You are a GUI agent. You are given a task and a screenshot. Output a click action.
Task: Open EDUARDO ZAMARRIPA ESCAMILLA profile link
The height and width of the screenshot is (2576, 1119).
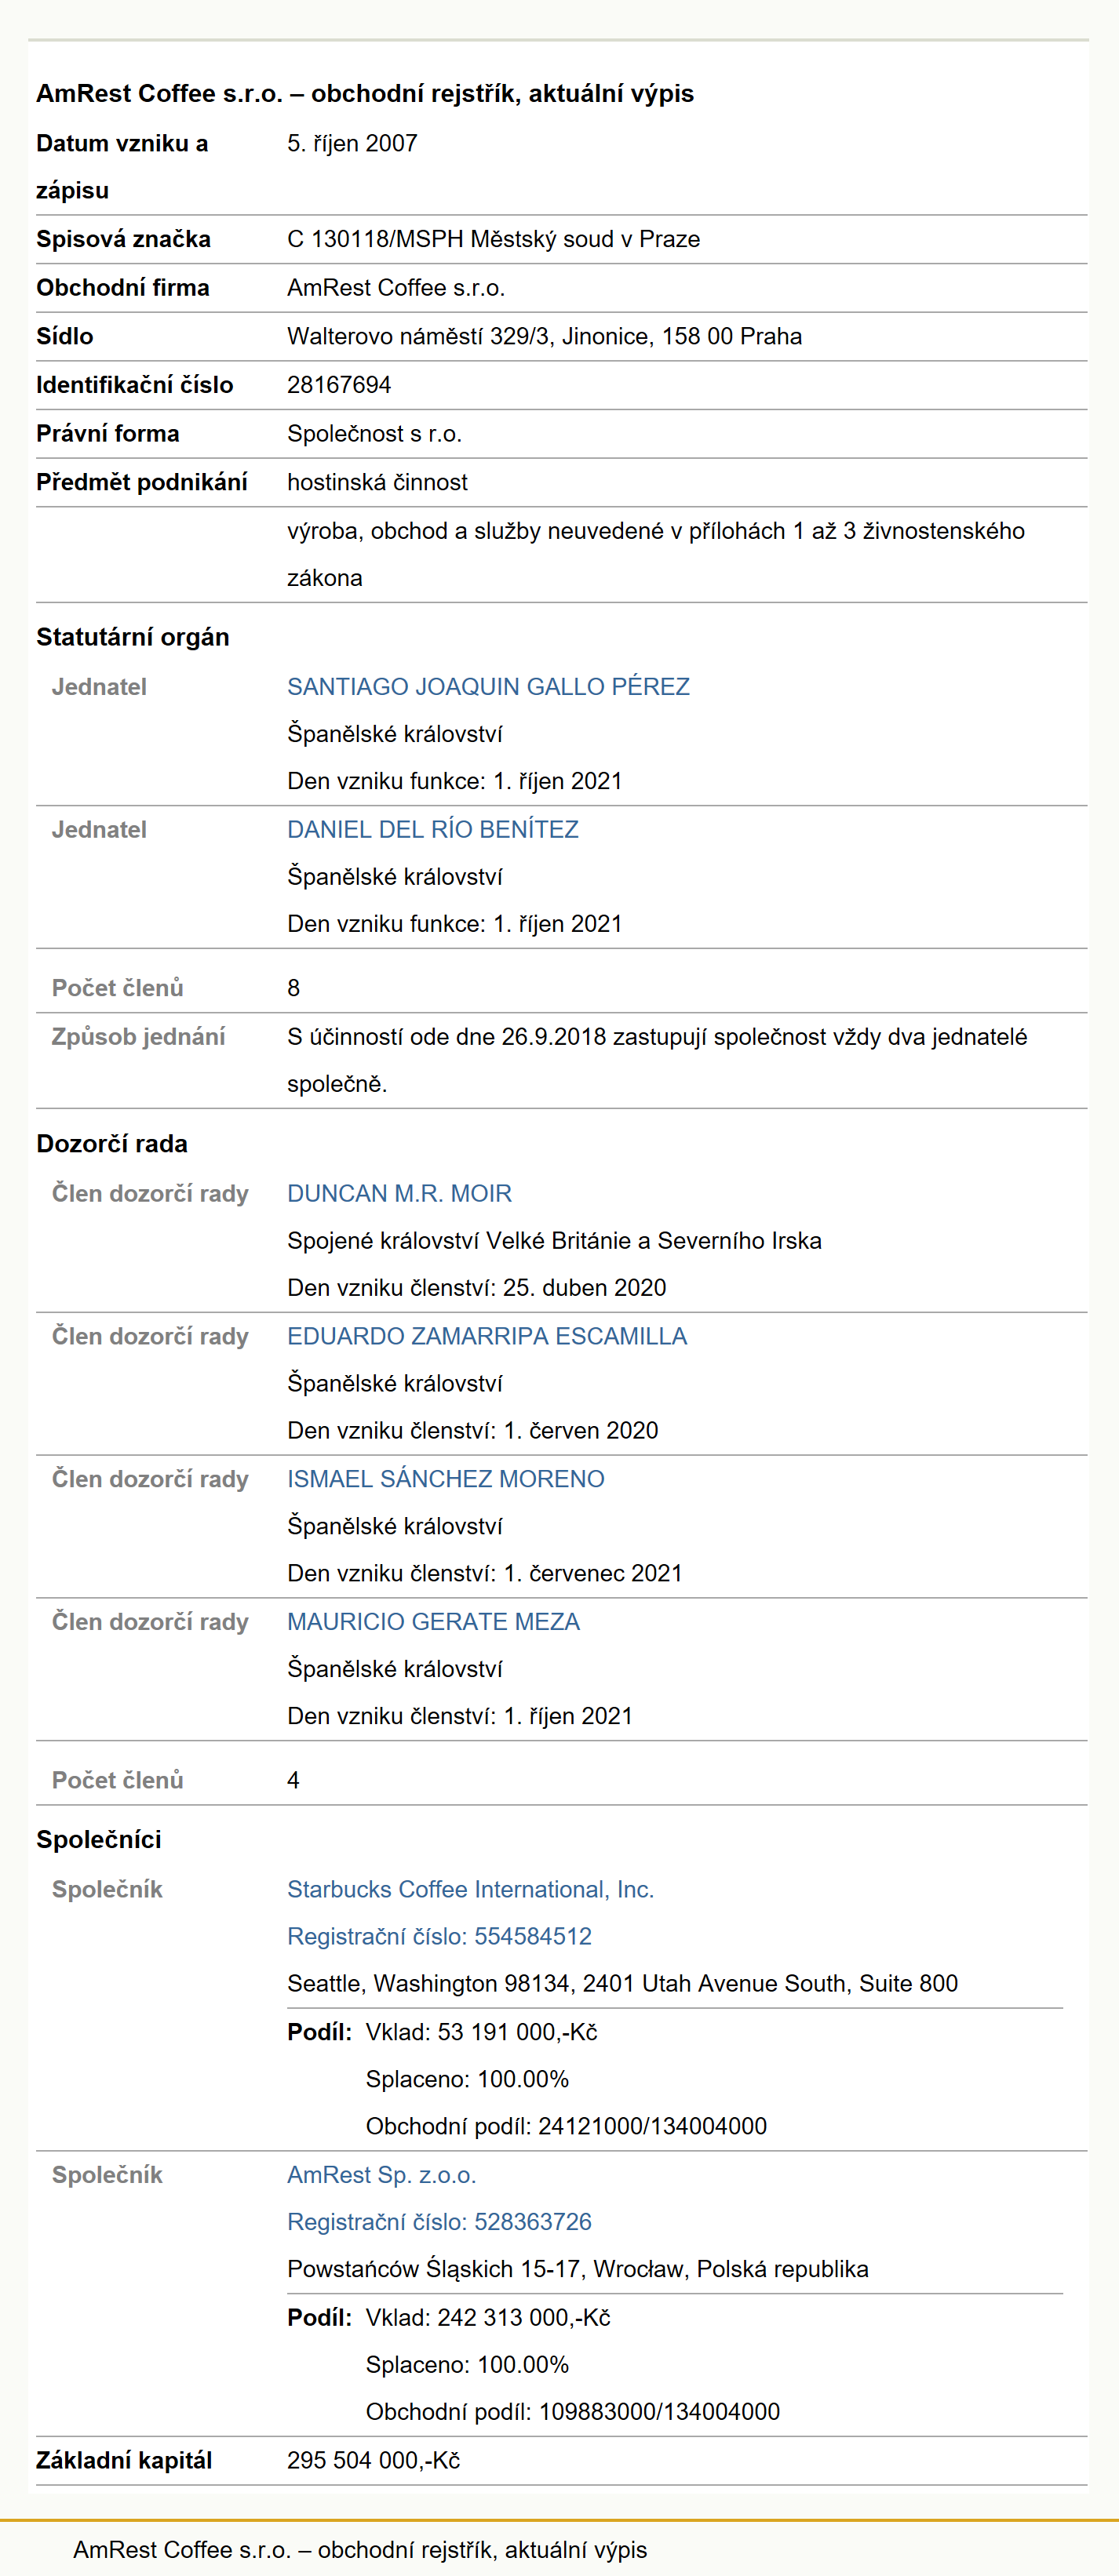[487, 1337]
